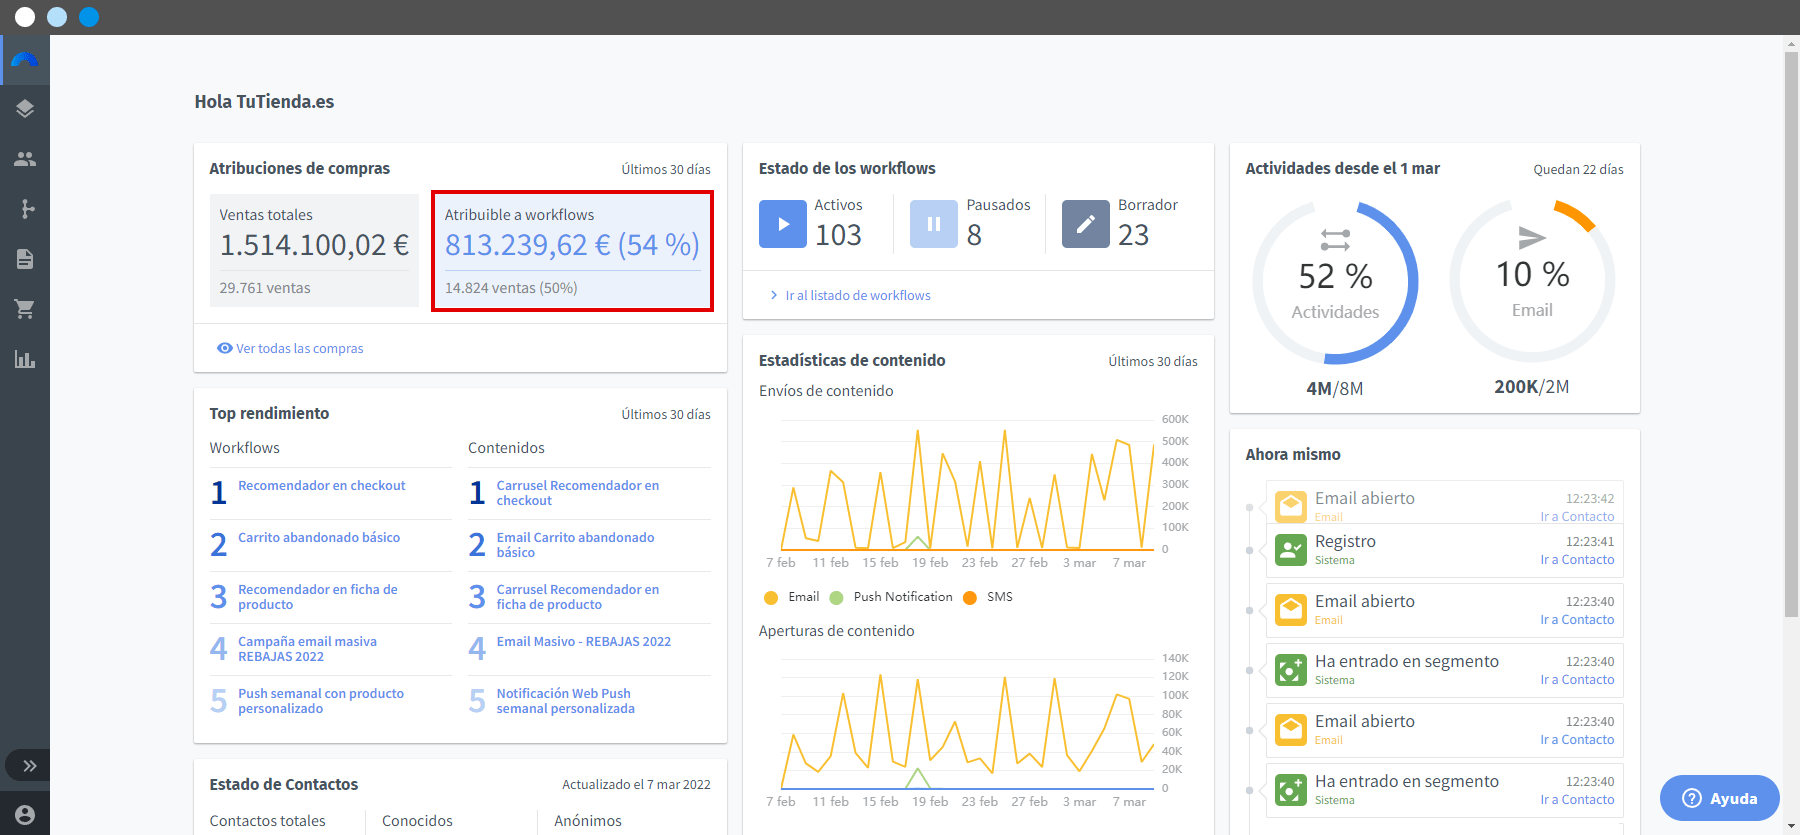This screenshot has height=835, width=1800.
Task: Toggle SMS series in legend
Action: tap(988, 597)
